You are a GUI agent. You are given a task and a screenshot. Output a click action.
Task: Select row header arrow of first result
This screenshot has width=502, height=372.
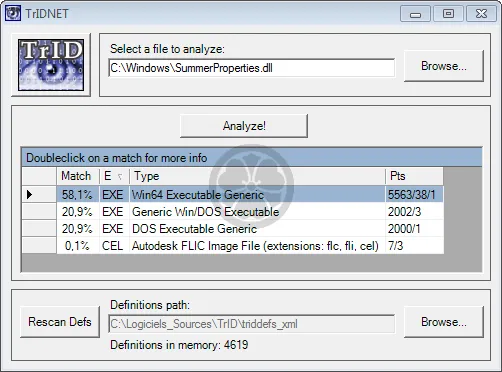tap(39, 194)
